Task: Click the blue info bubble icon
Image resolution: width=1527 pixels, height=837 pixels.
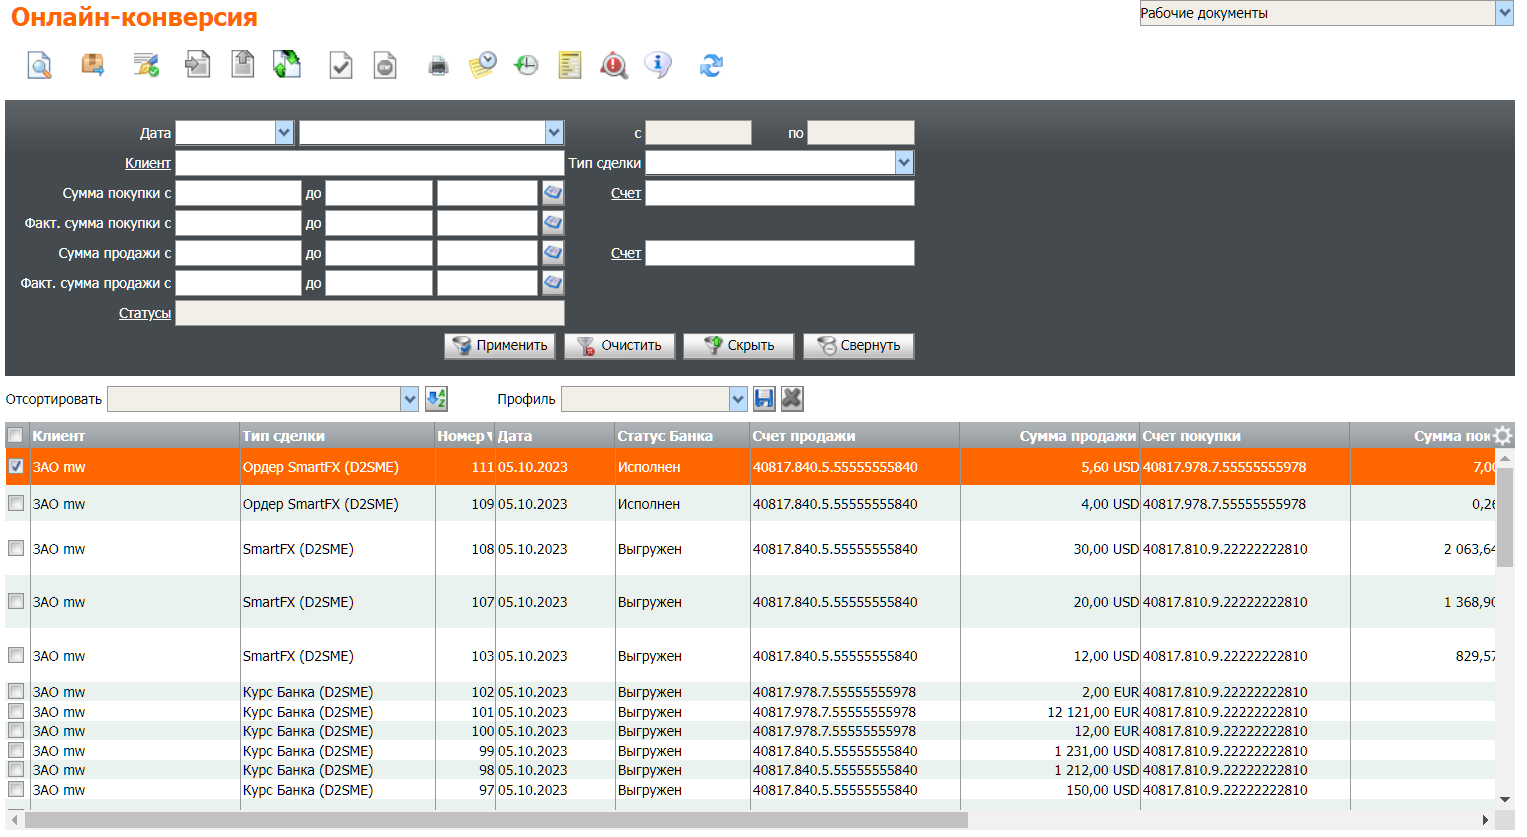Action: pyautogui.click(x=658, y=65)
